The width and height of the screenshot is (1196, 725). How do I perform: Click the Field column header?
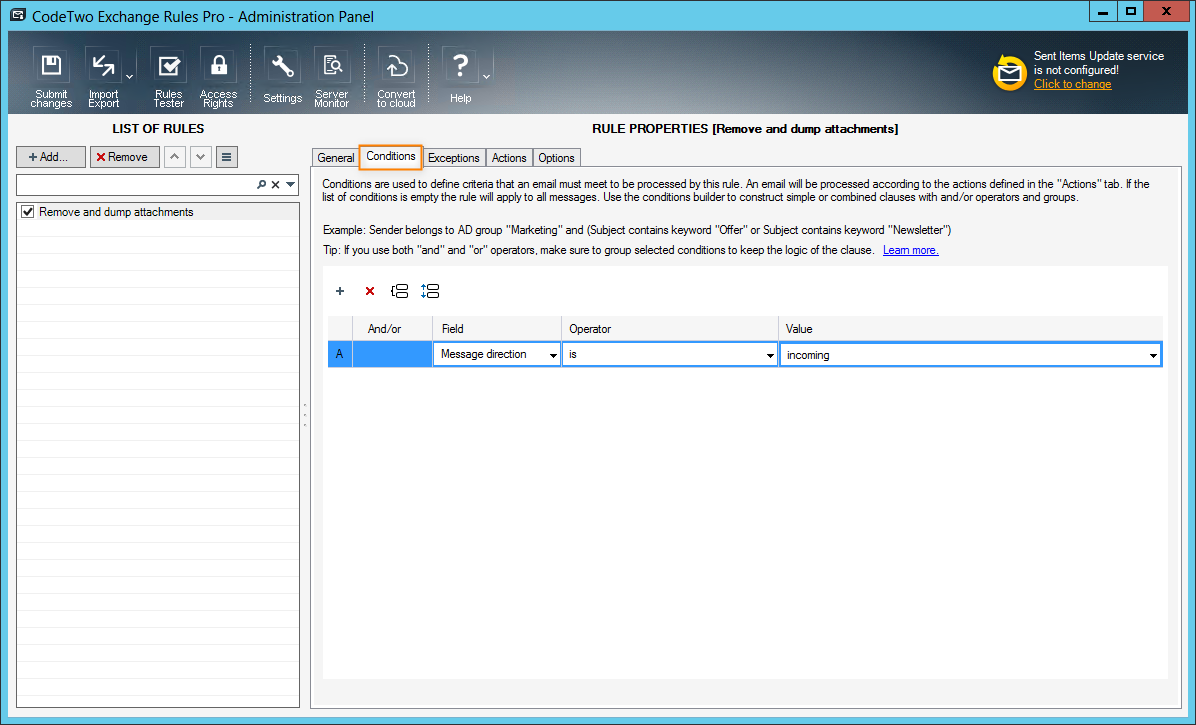coord(497,329)
